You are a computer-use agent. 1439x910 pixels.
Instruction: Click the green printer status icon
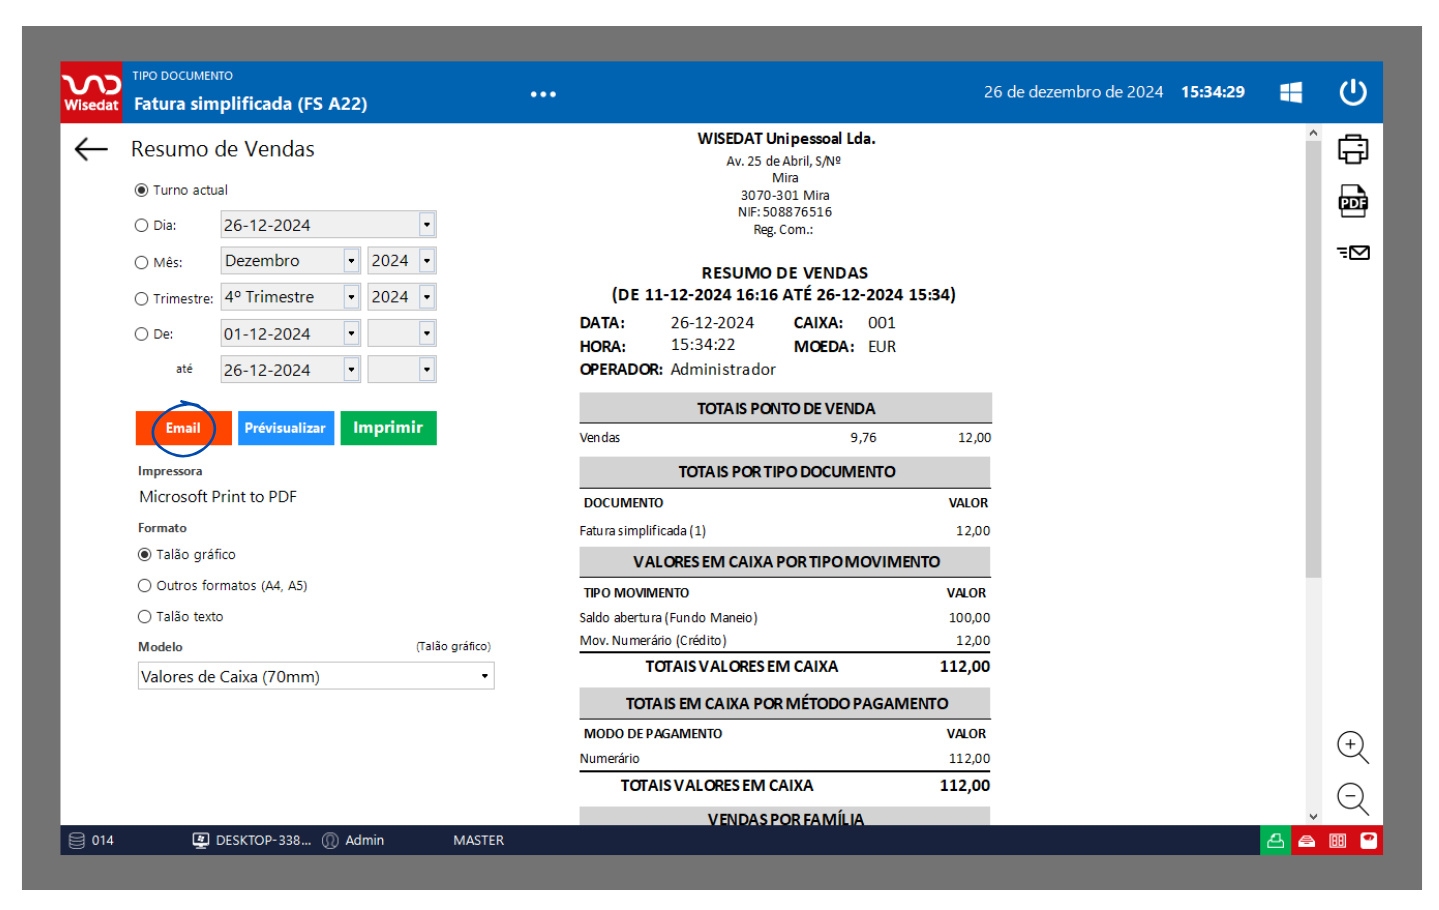point(1275,841)
